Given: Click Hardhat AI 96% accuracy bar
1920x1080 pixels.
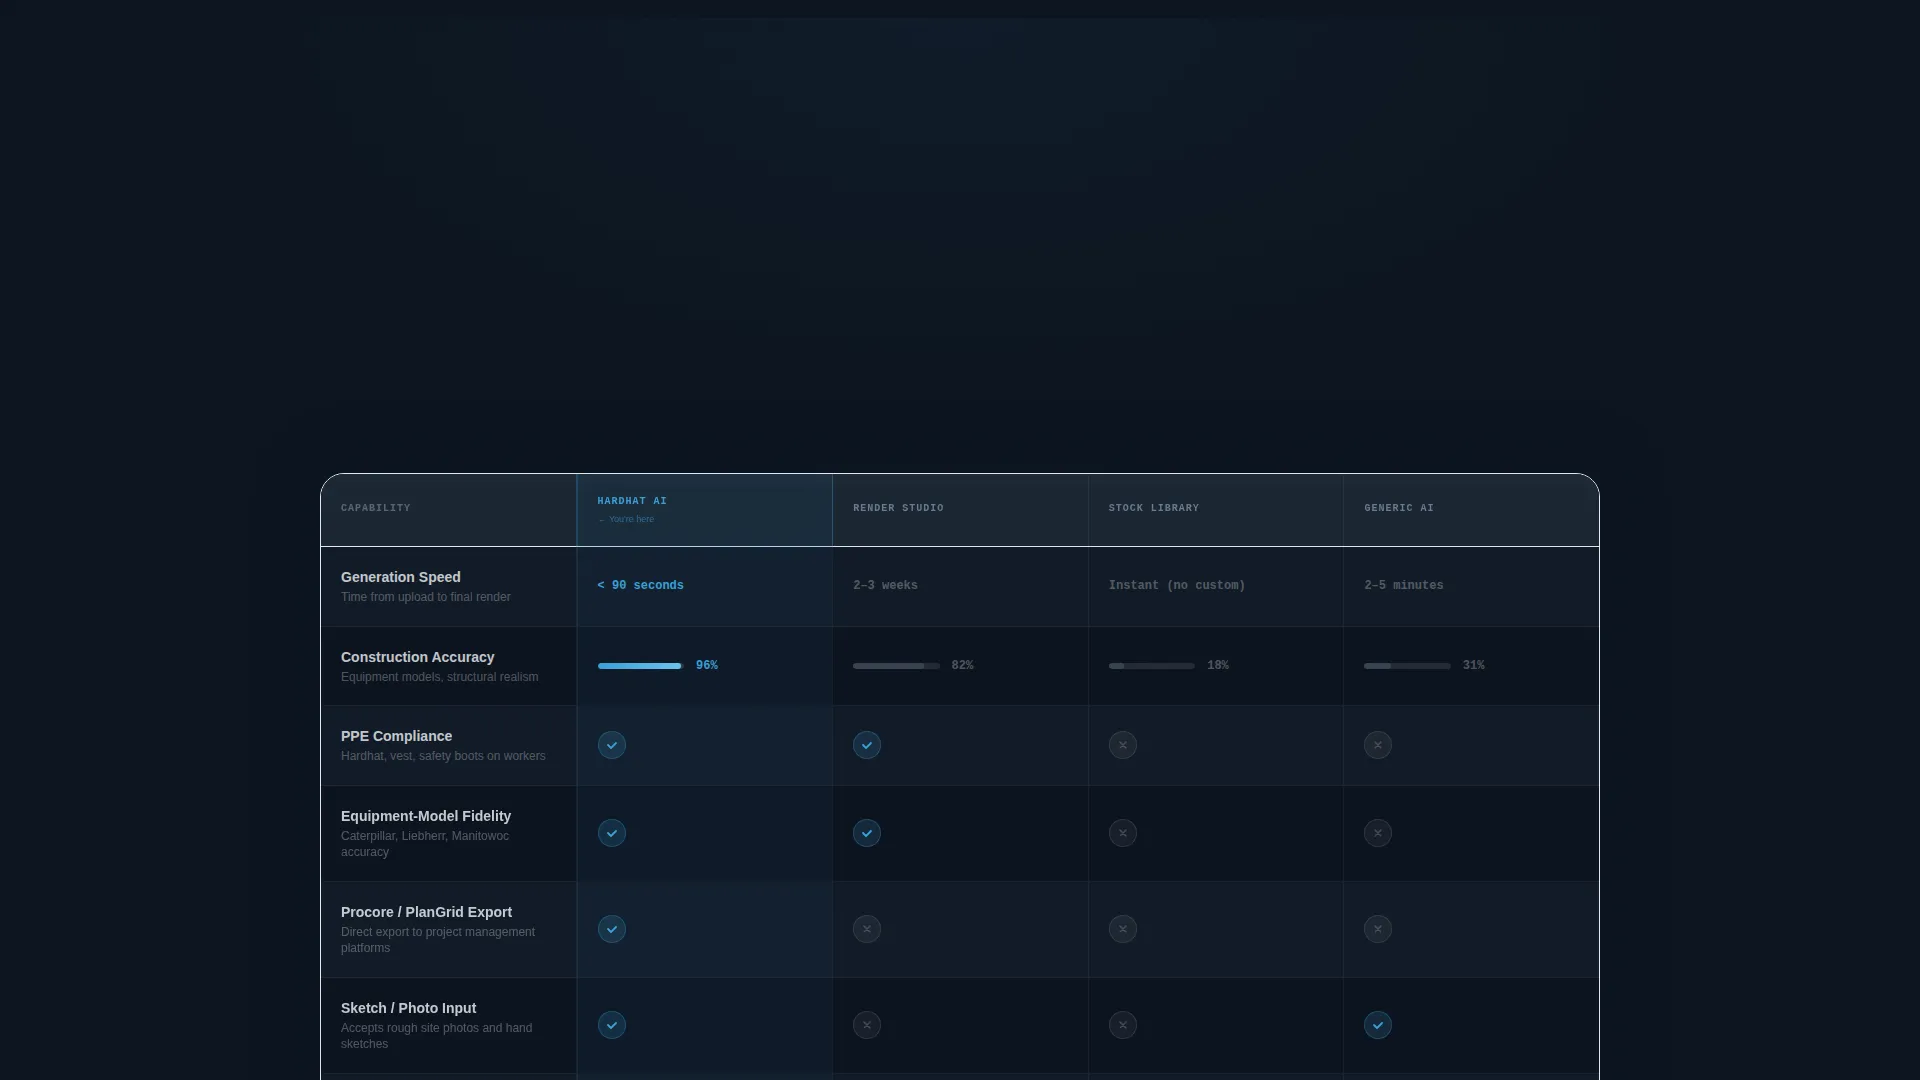Looking at the screenshot, I should tap(640, 666).
